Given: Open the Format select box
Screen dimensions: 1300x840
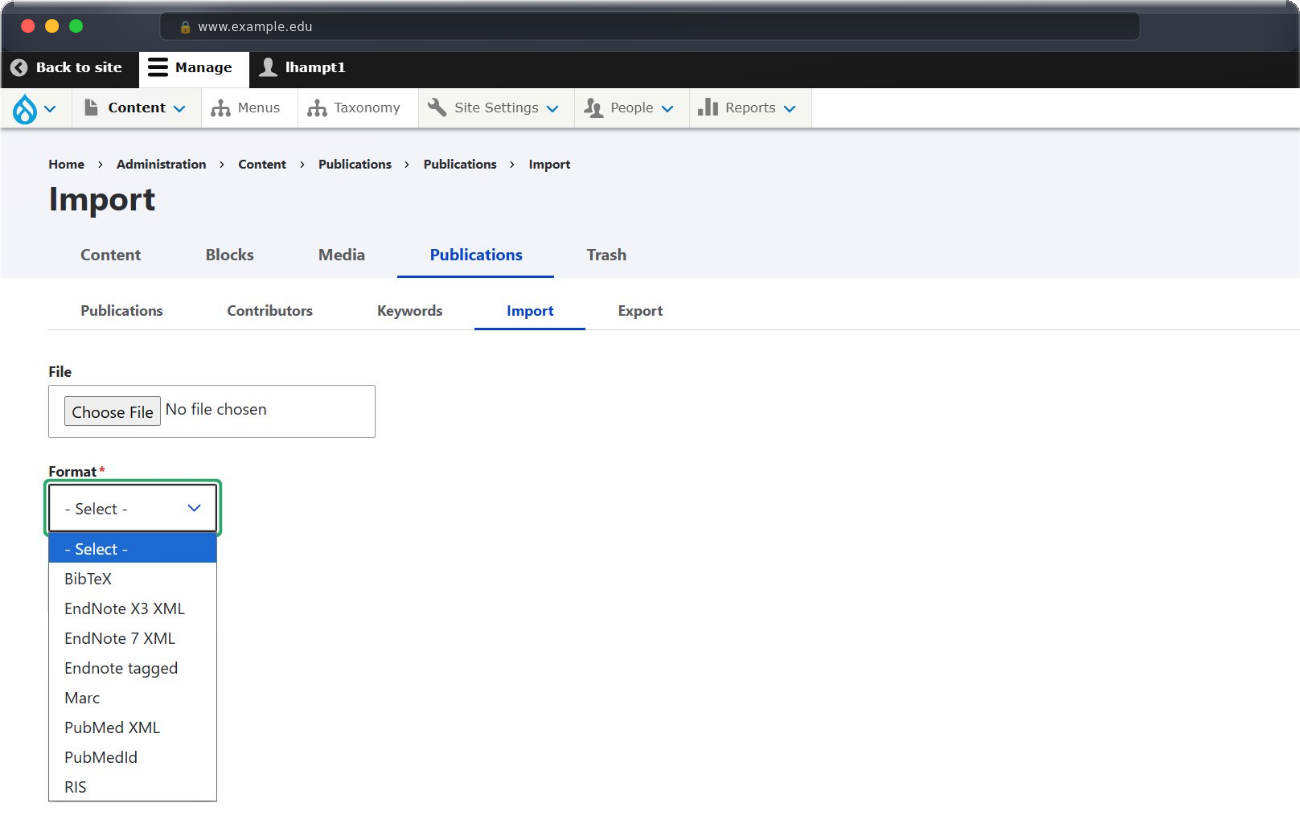Looking at the screenshot, I should coord(132,508).
